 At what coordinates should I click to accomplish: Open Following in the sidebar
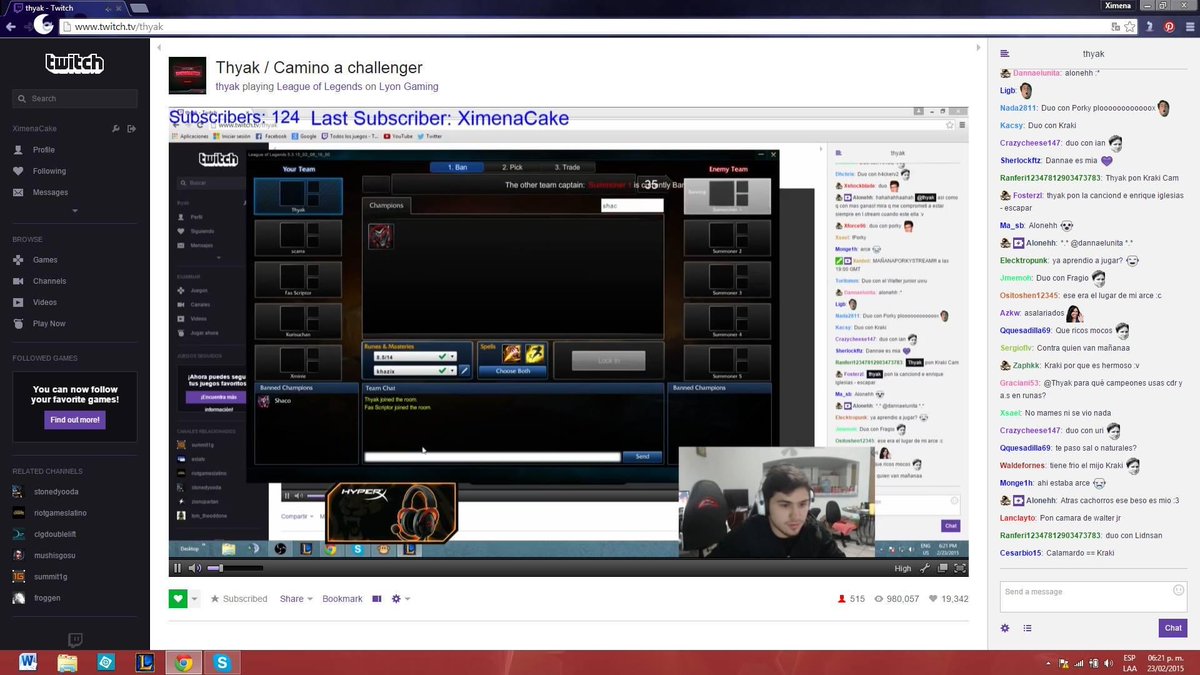pos(49,171)
